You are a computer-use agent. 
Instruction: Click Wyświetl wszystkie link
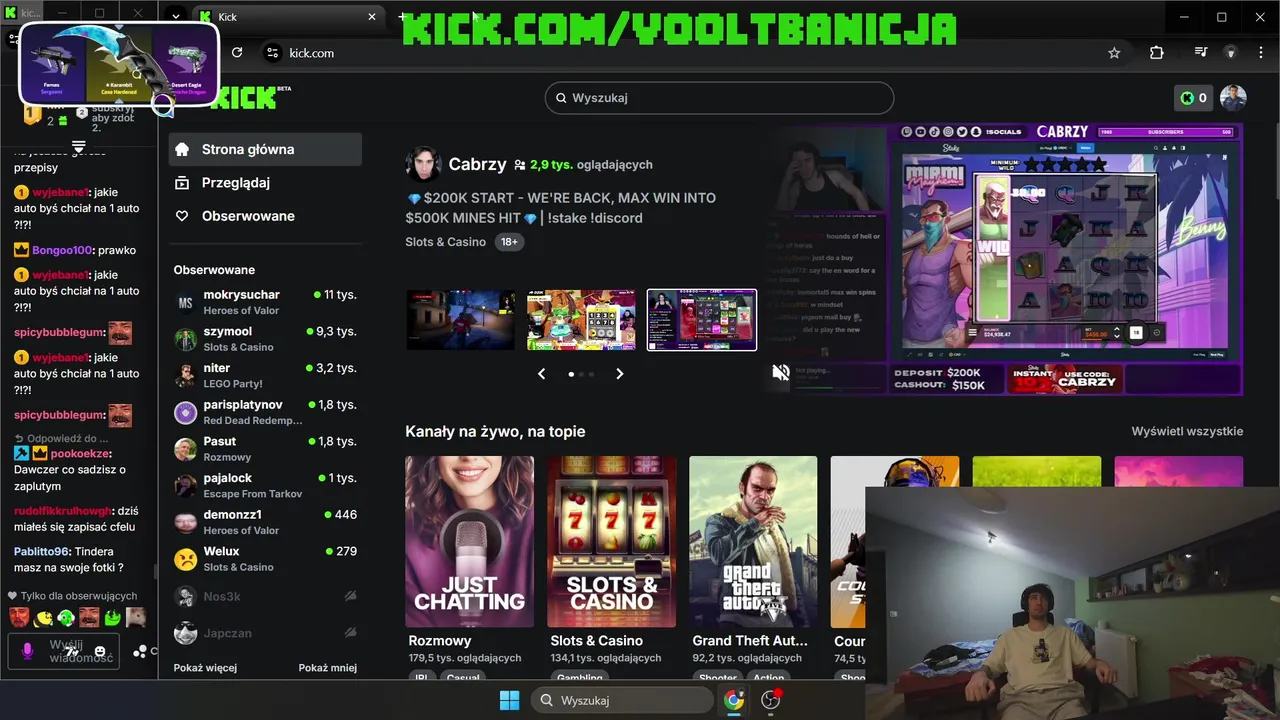(x=1187, y=431)
